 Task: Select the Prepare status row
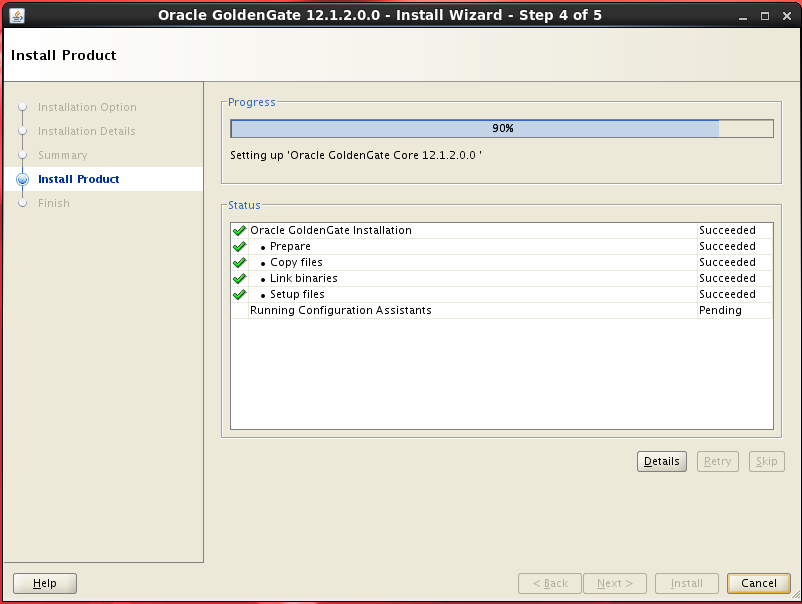click(502, 247)
